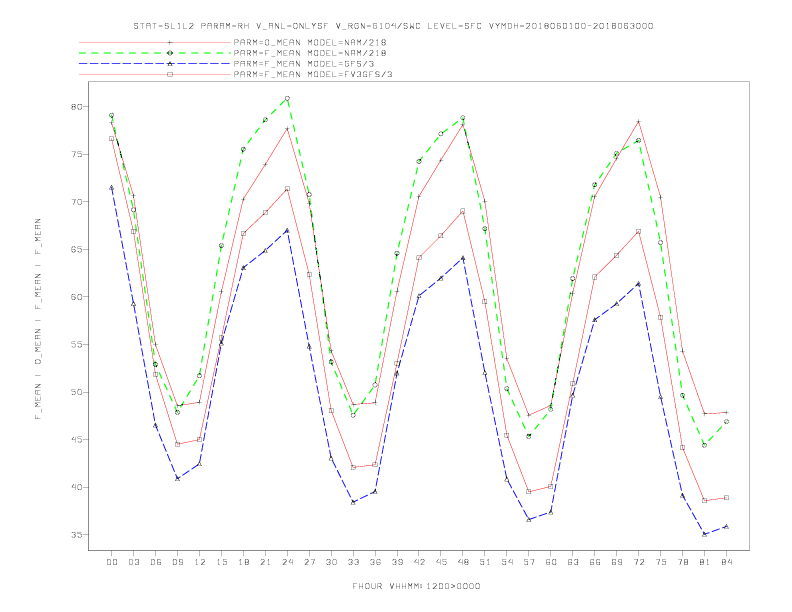Click x-axis forecast hour label 84
The width and height of the screenshot is (792, 612).
(727, 562)
